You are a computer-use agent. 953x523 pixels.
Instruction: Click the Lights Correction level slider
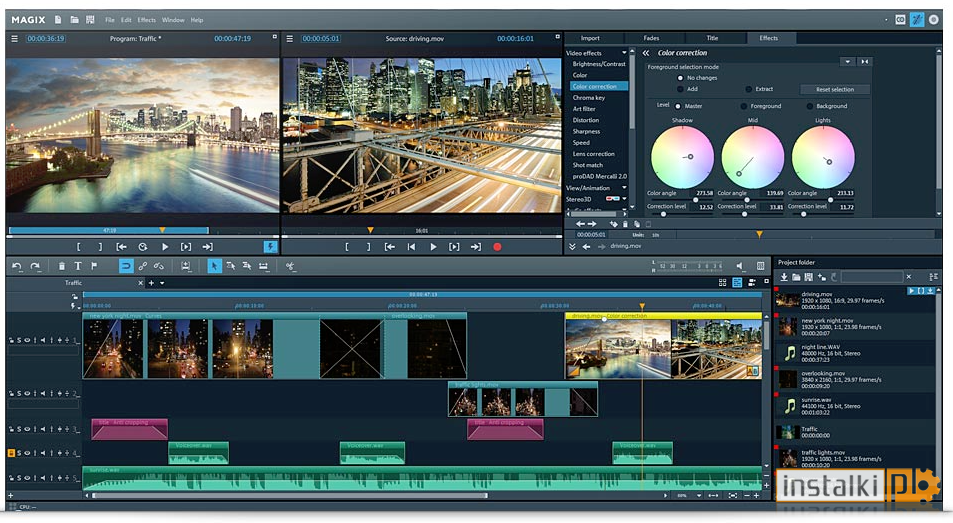pyautogui.click(x=821, y=214)
